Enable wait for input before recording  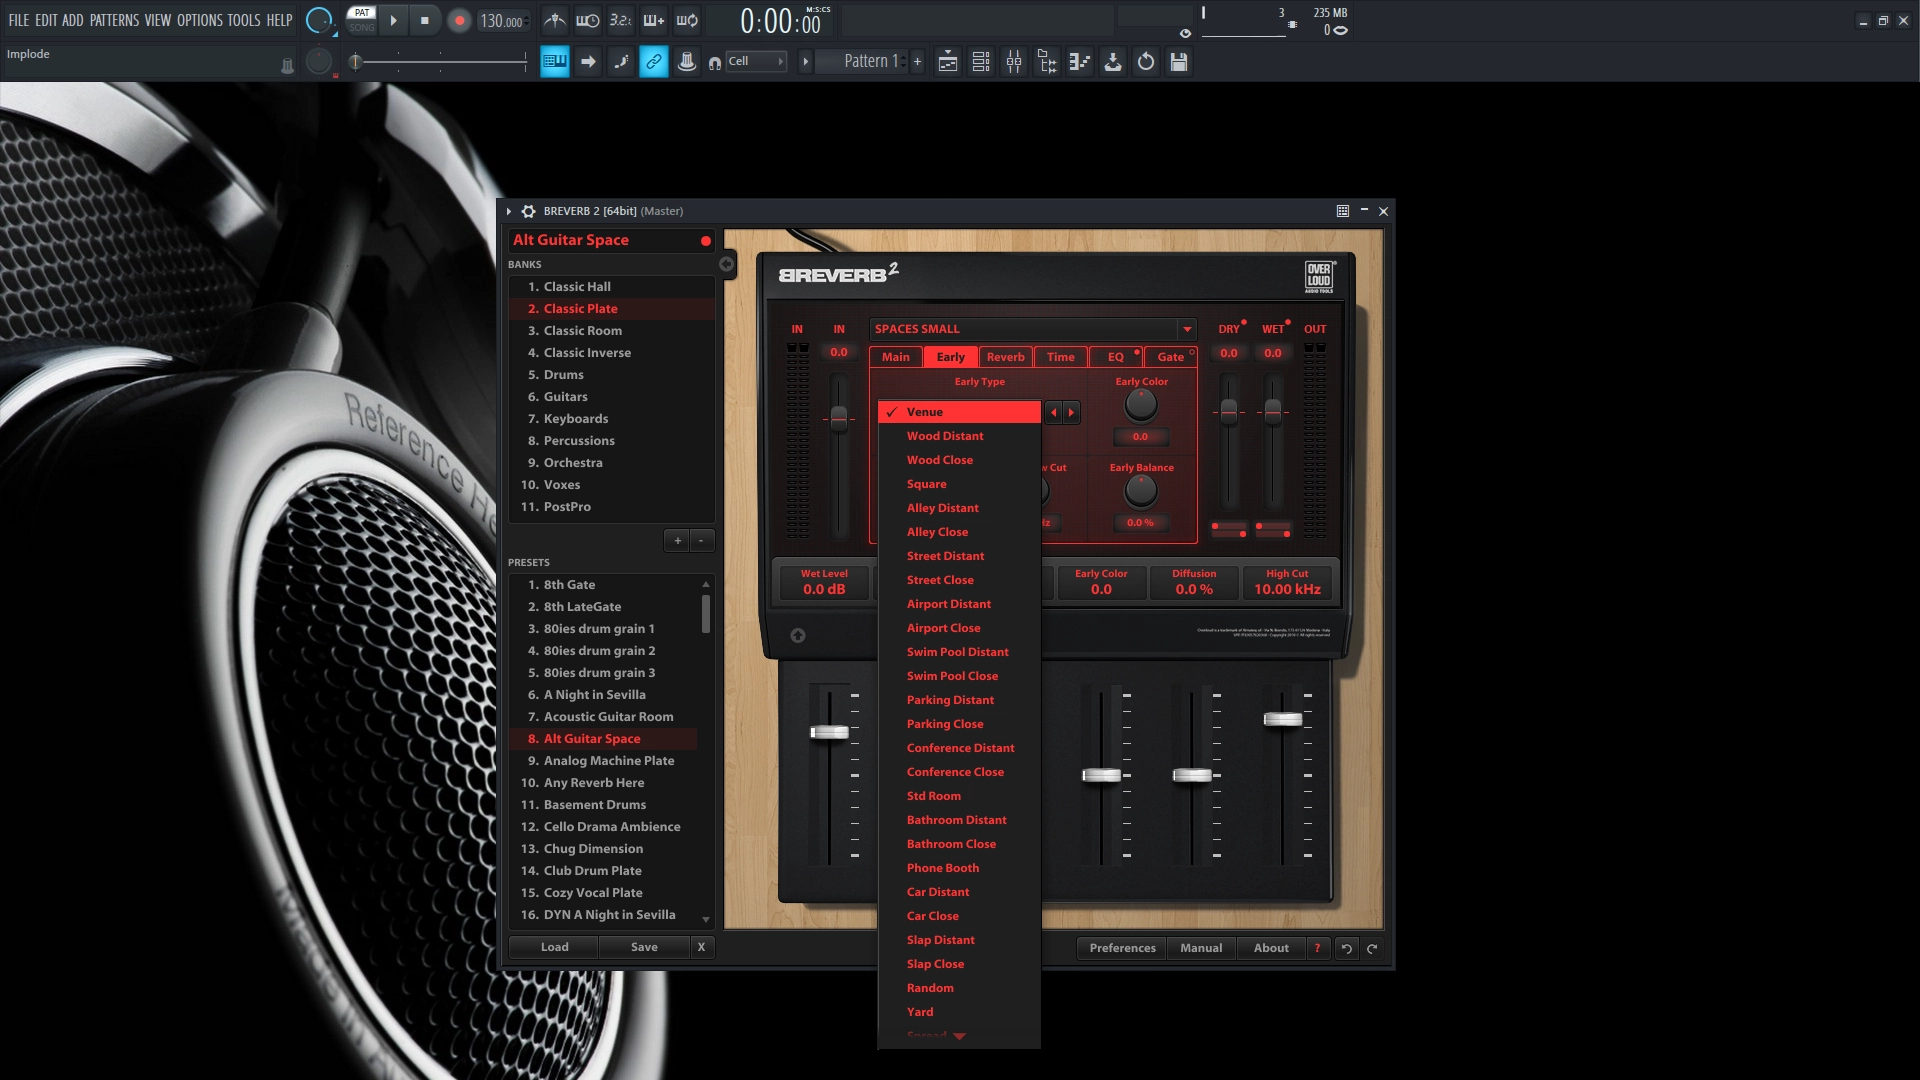point(588,20)
